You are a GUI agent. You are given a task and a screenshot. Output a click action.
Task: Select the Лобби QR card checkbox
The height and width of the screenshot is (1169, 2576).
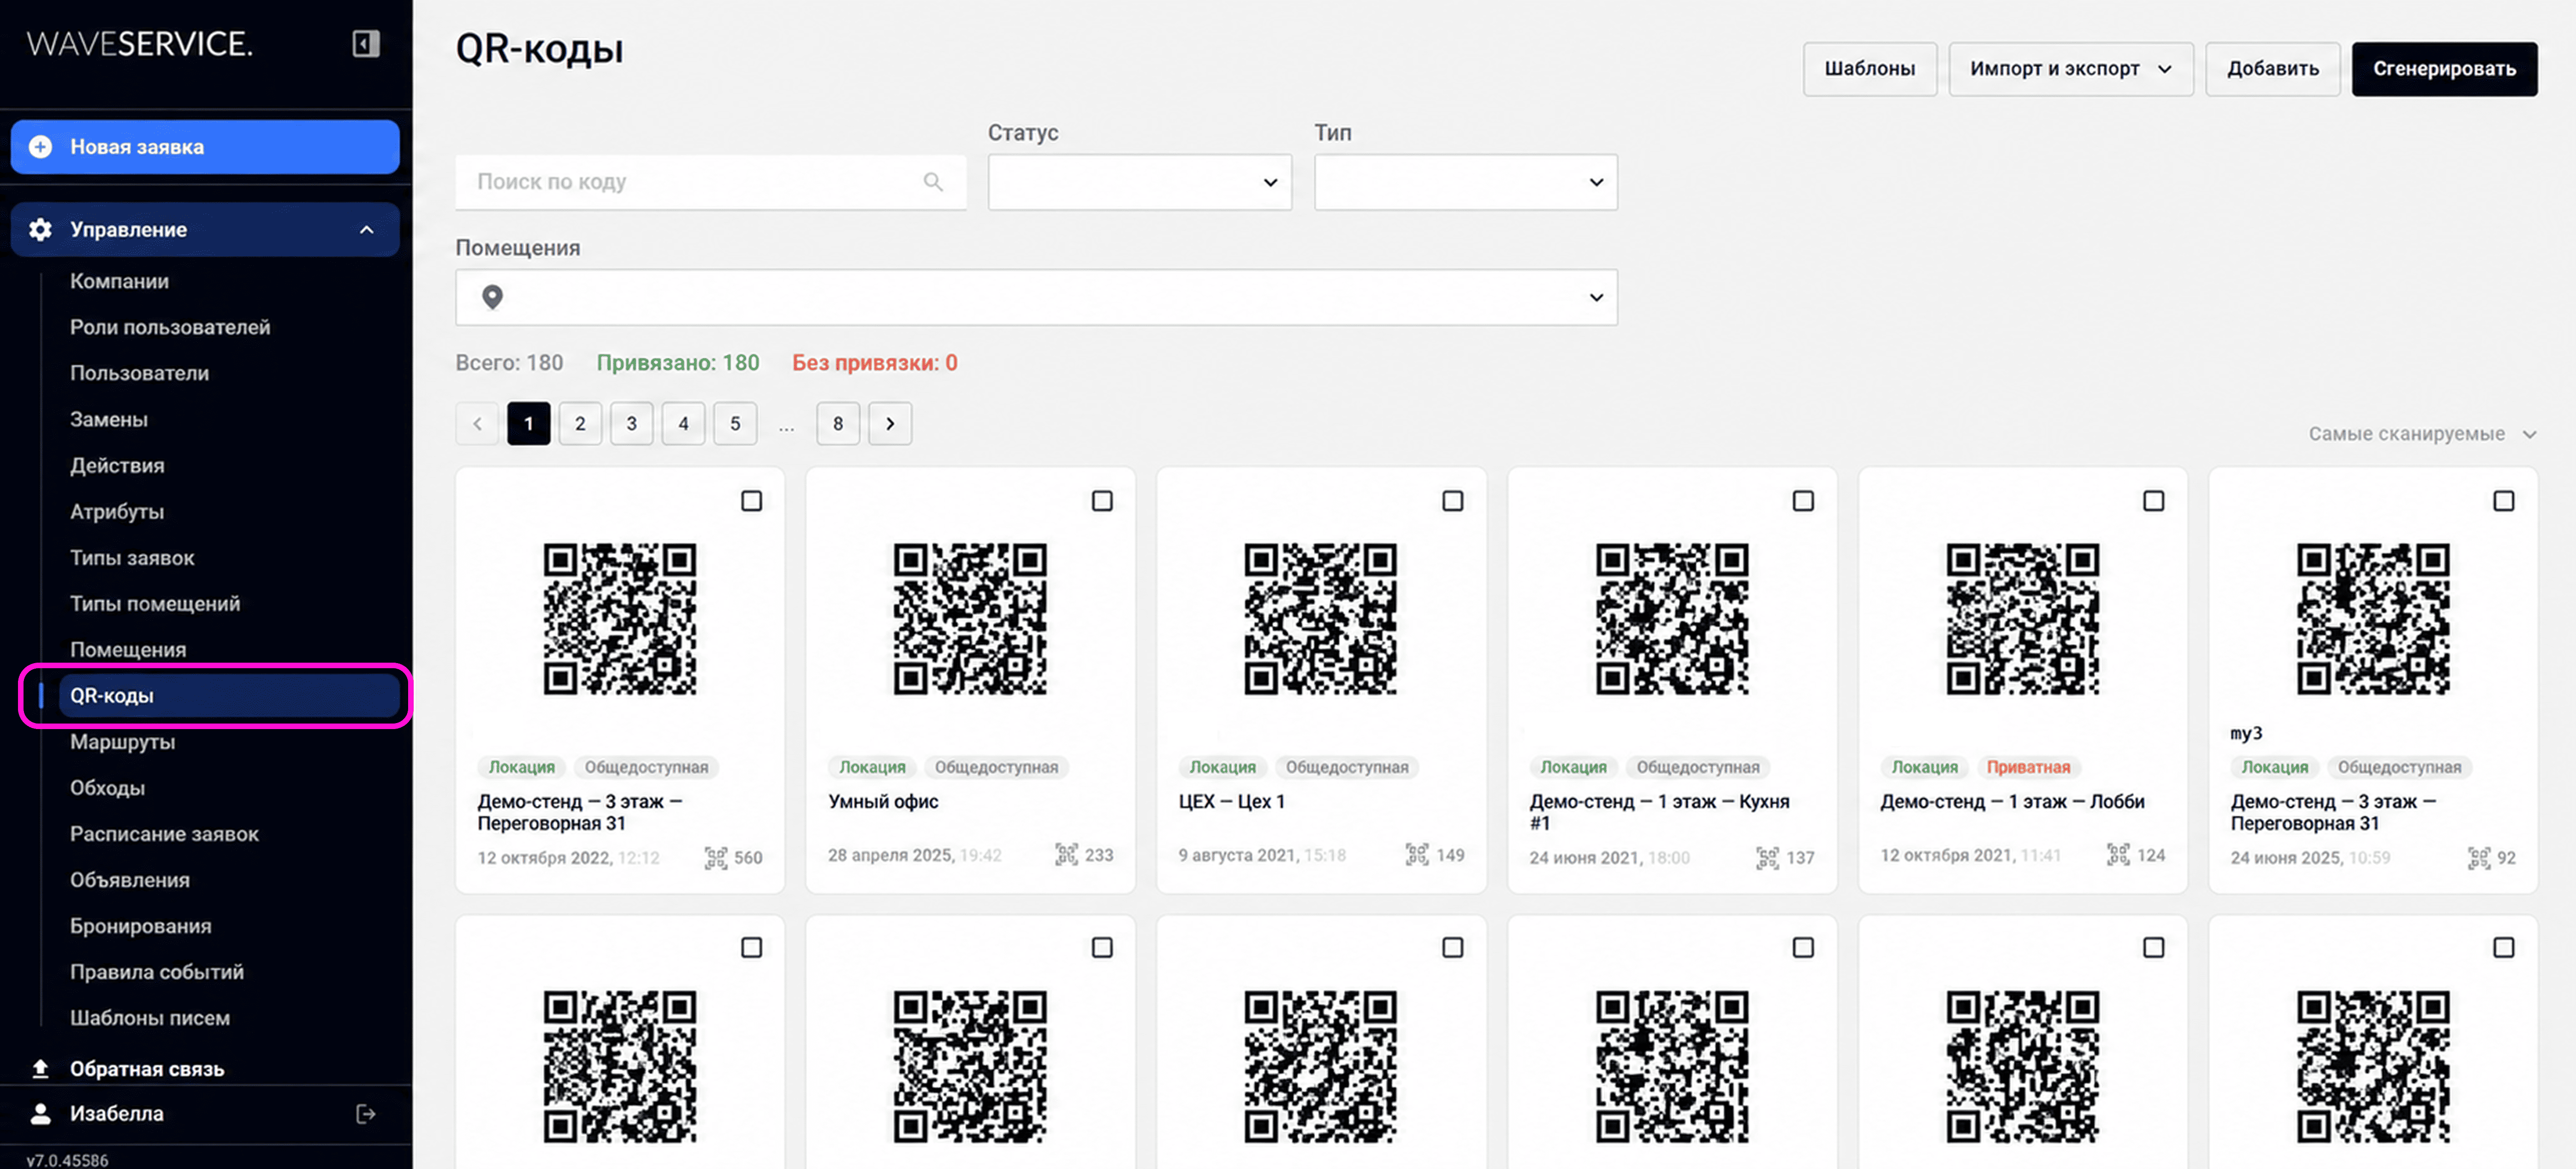2154,501
